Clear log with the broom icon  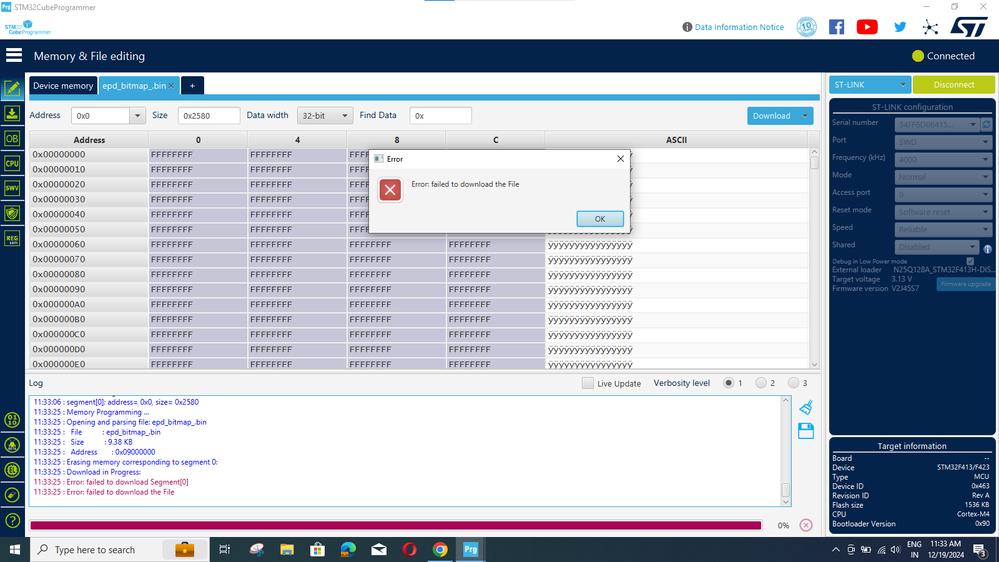click(x=806, y=407)
